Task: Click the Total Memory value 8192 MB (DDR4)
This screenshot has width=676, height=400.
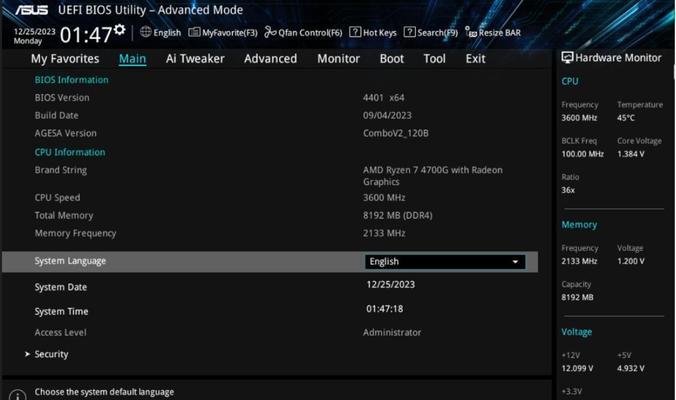Action: [397, 216]
